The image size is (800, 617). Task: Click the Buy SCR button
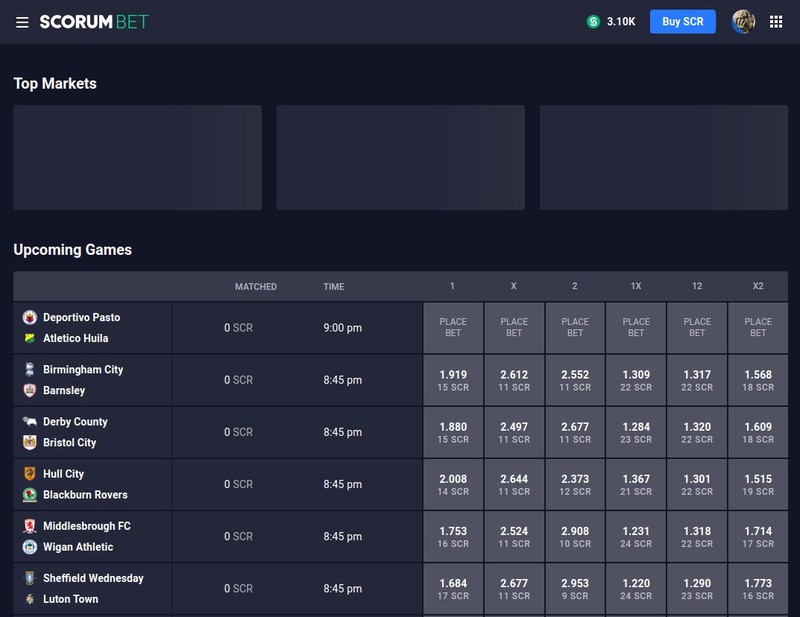point(683,21)
